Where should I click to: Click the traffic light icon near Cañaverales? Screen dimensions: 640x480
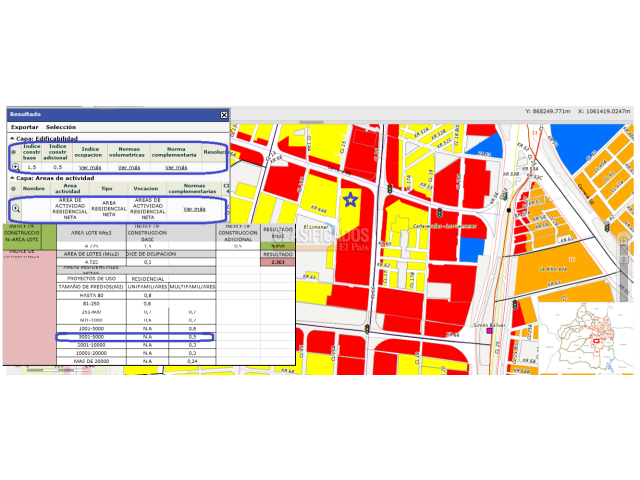(x=437, y=213)
